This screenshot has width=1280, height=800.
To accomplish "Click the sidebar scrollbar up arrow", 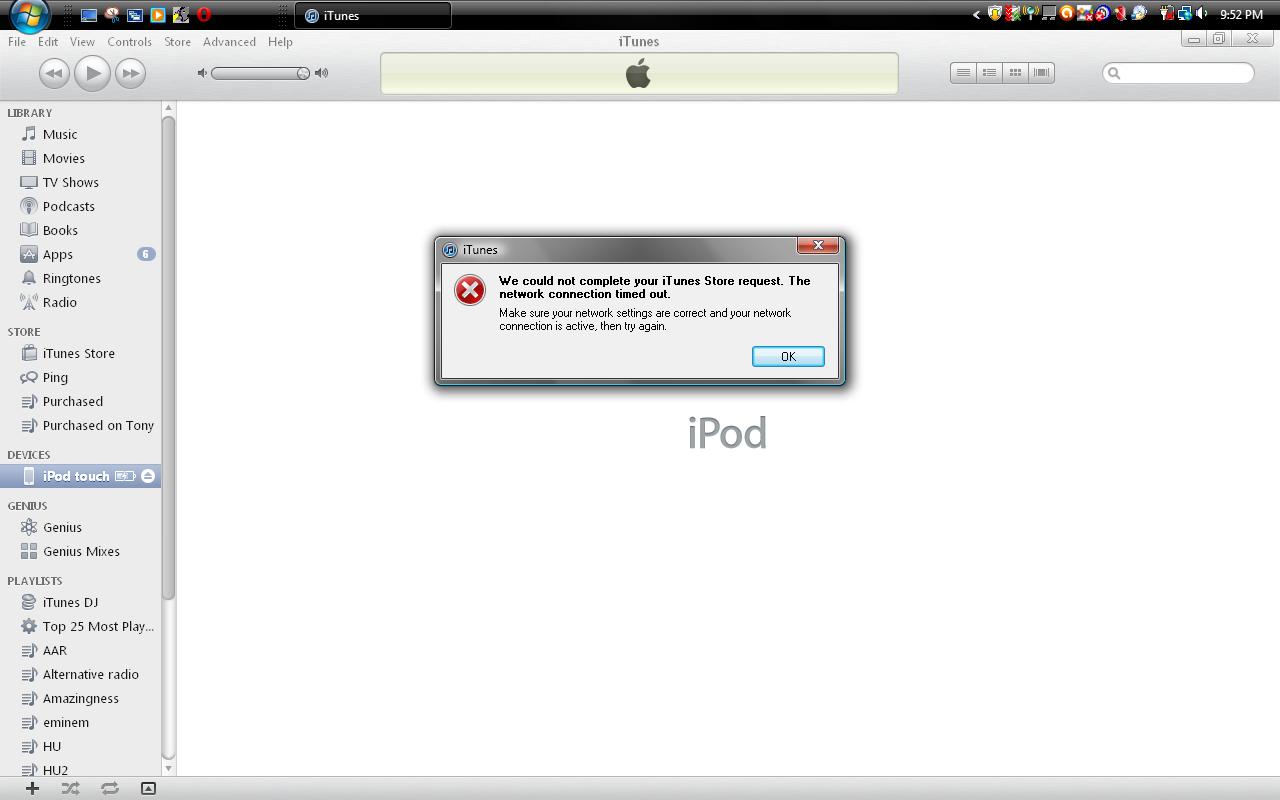I will pyautogui.click(x=168, y=108).
